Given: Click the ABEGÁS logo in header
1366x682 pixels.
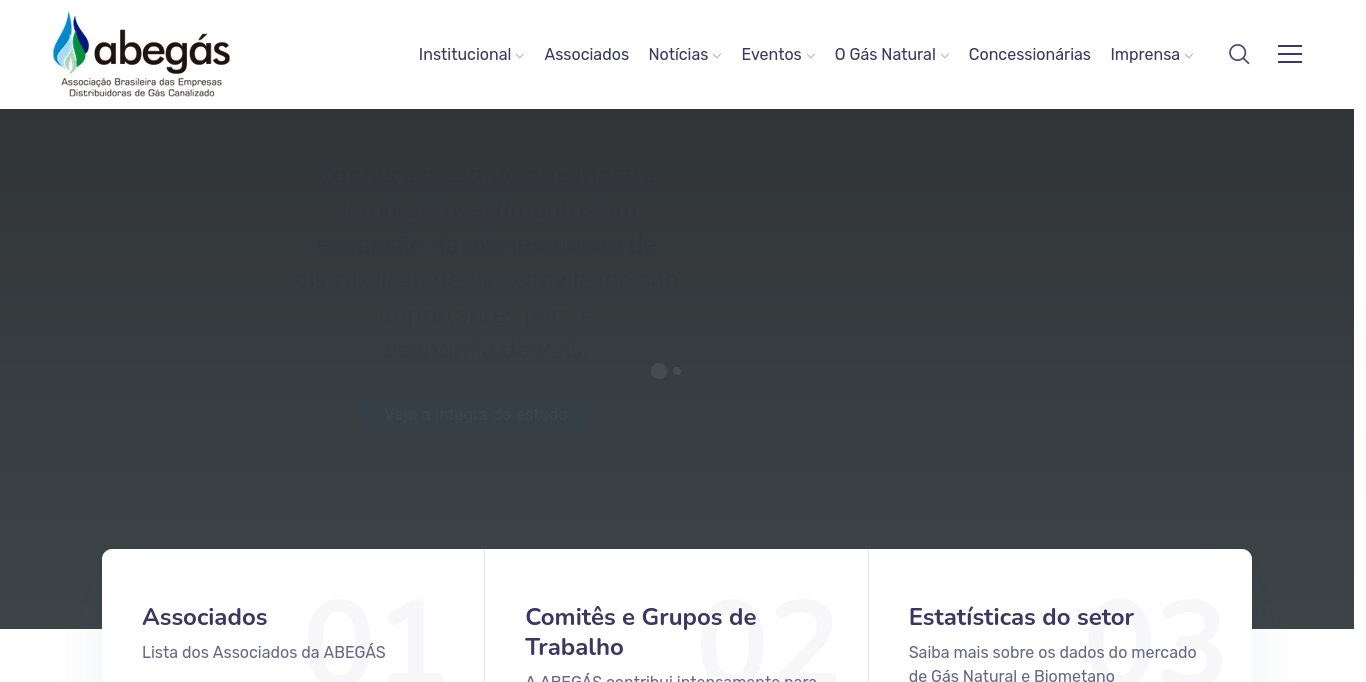Looking at the screenshot, I should pyautogui.click(x=141, y=54).
